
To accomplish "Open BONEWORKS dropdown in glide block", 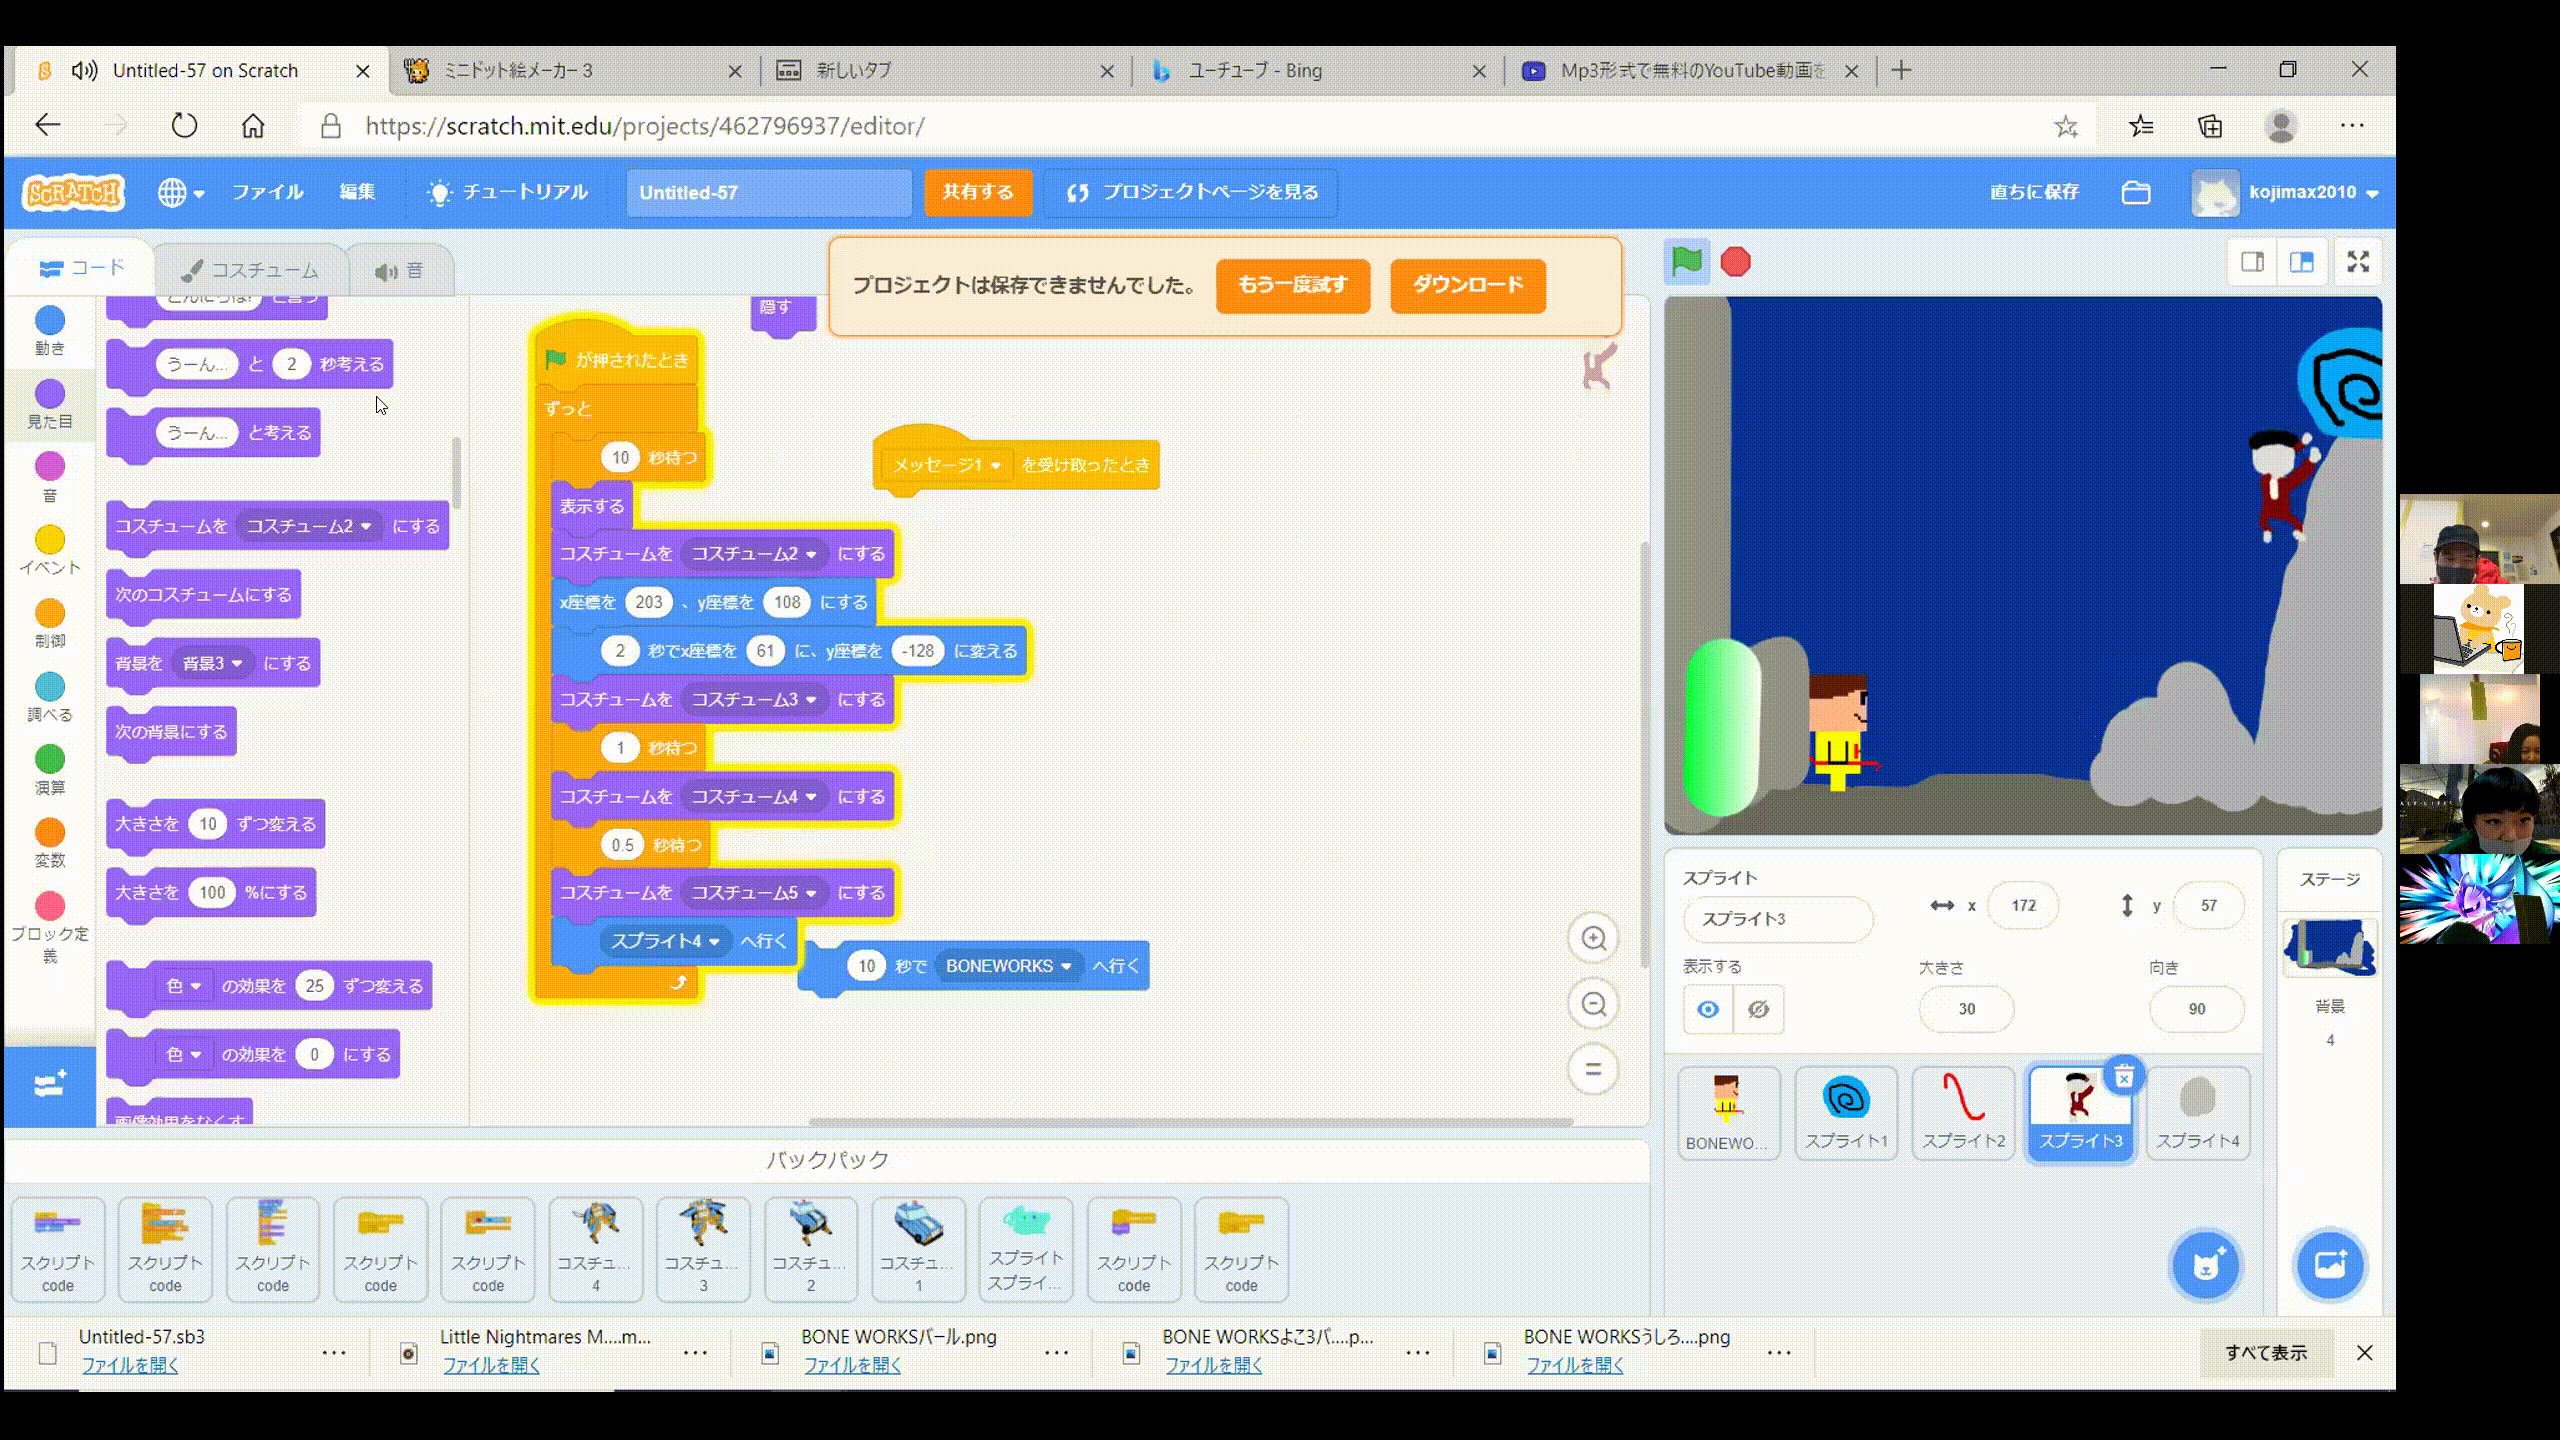I will pyautogui.click(x=1009, y=966).
